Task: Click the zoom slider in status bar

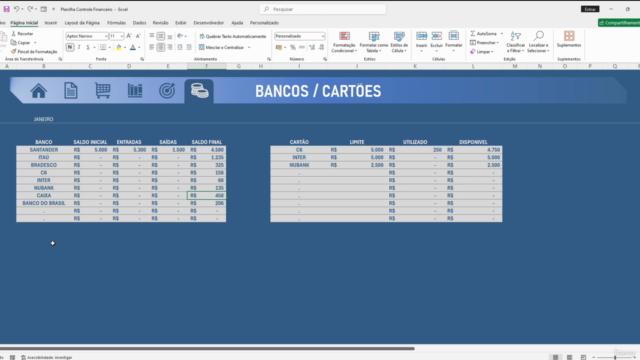Action: click(x=615, y=357)
